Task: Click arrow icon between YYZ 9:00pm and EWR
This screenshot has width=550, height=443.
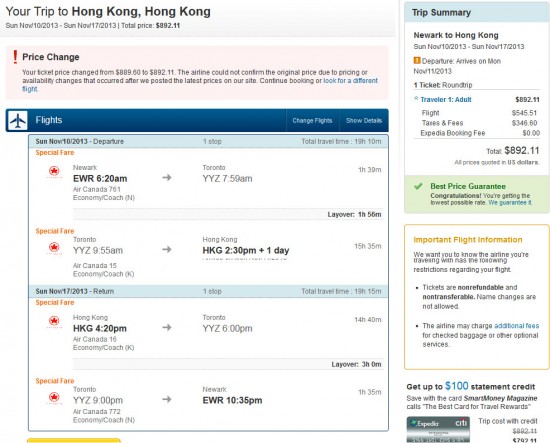Action: pos(167,399)
